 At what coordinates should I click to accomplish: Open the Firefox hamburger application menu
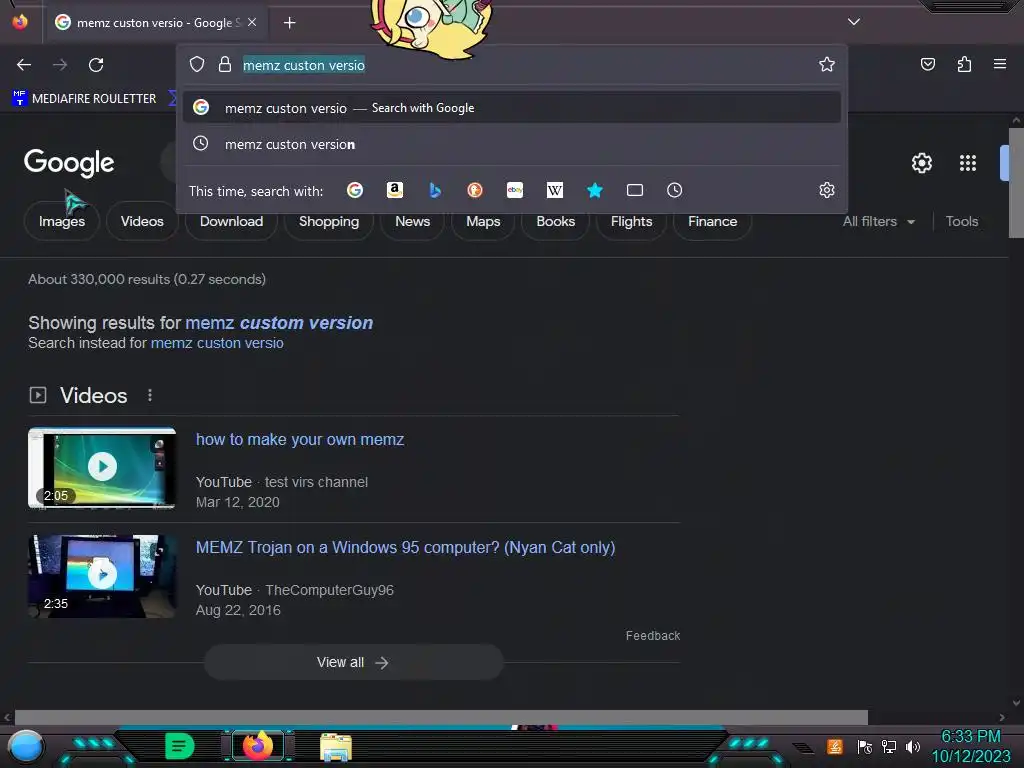pos(1000,64)
